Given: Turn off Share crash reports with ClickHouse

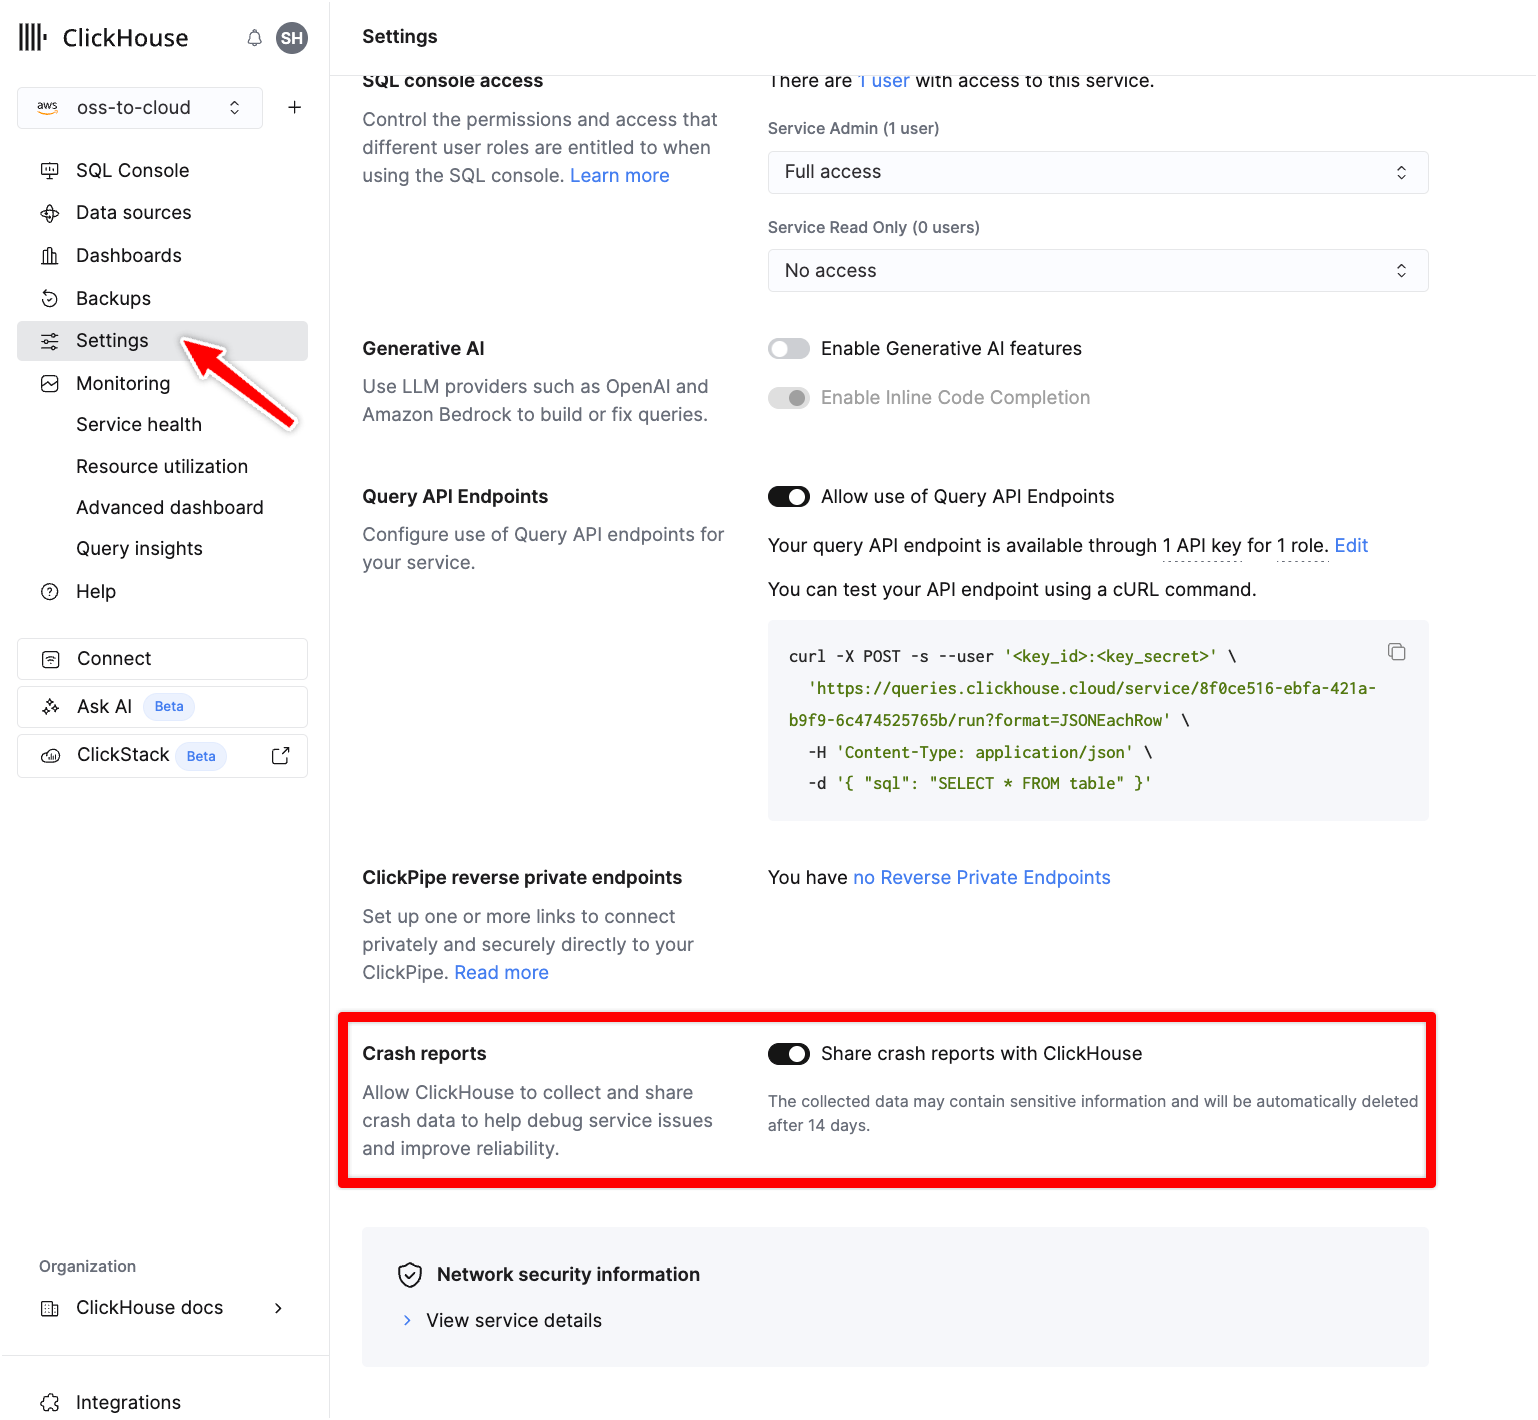Looking at the screenshot, I should (789, 1054).
